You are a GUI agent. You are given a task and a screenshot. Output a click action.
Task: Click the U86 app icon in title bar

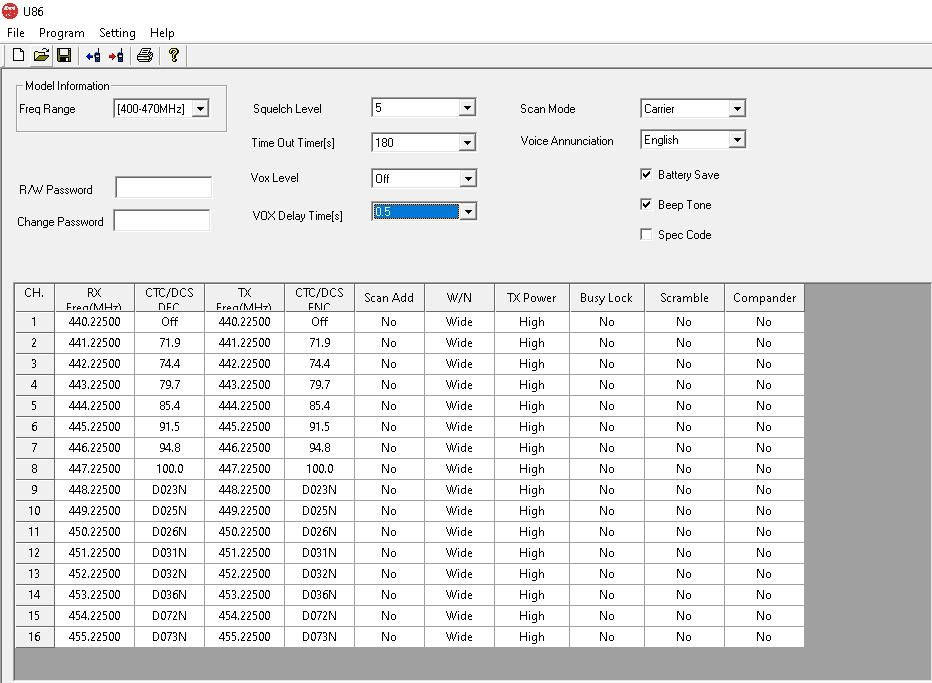10,11
